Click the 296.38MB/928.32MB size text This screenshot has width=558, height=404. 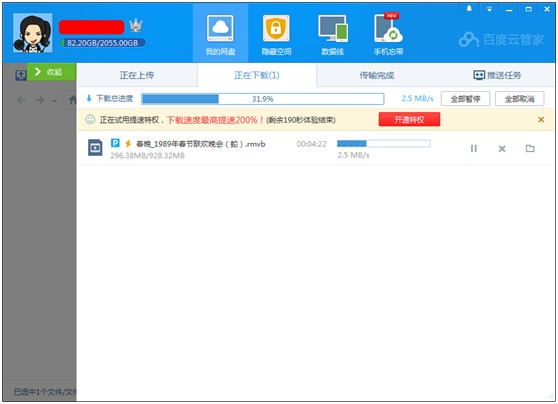point(147,156)
